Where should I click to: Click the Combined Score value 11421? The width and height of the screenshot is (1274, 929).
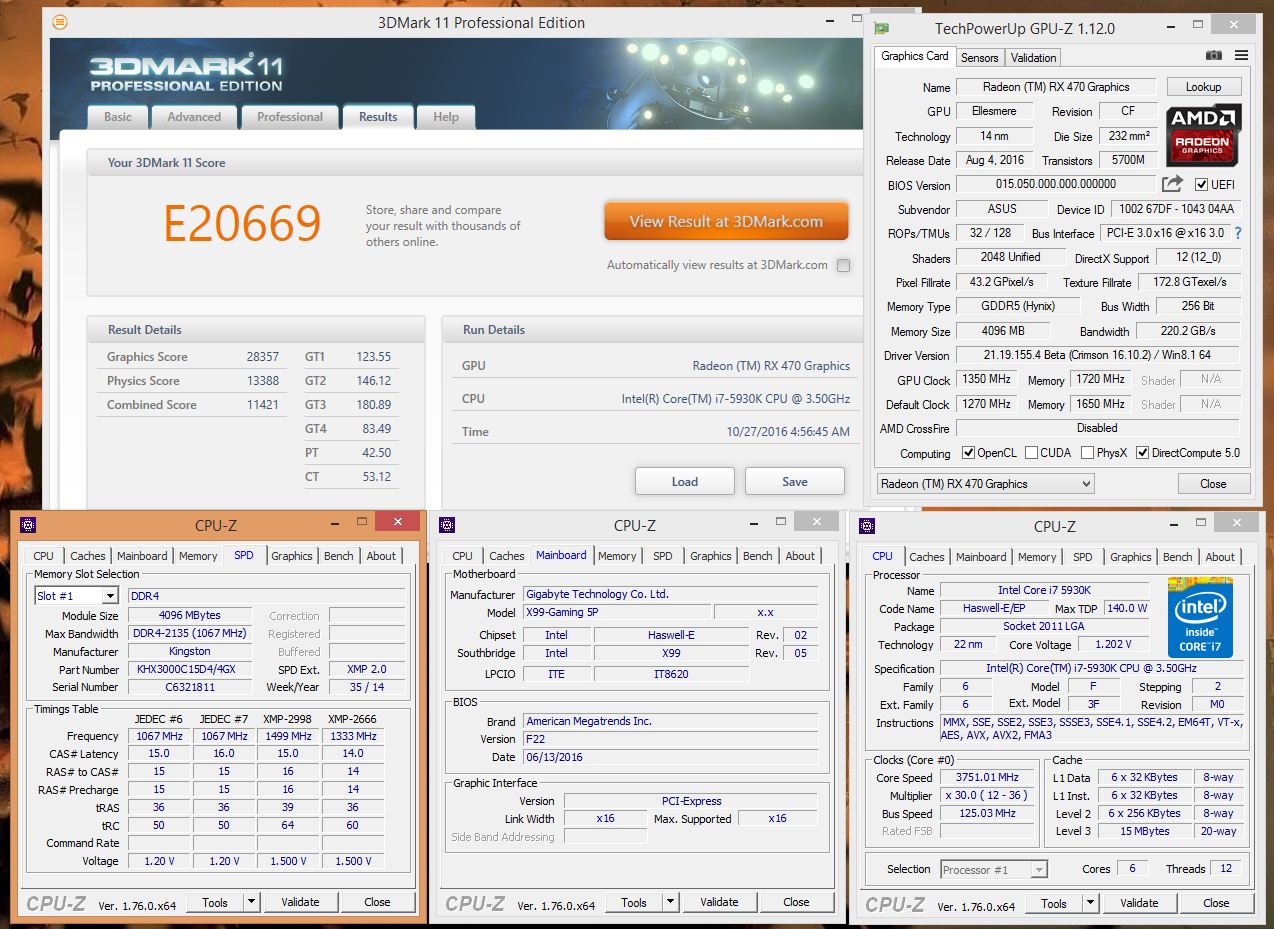point(263,405)
